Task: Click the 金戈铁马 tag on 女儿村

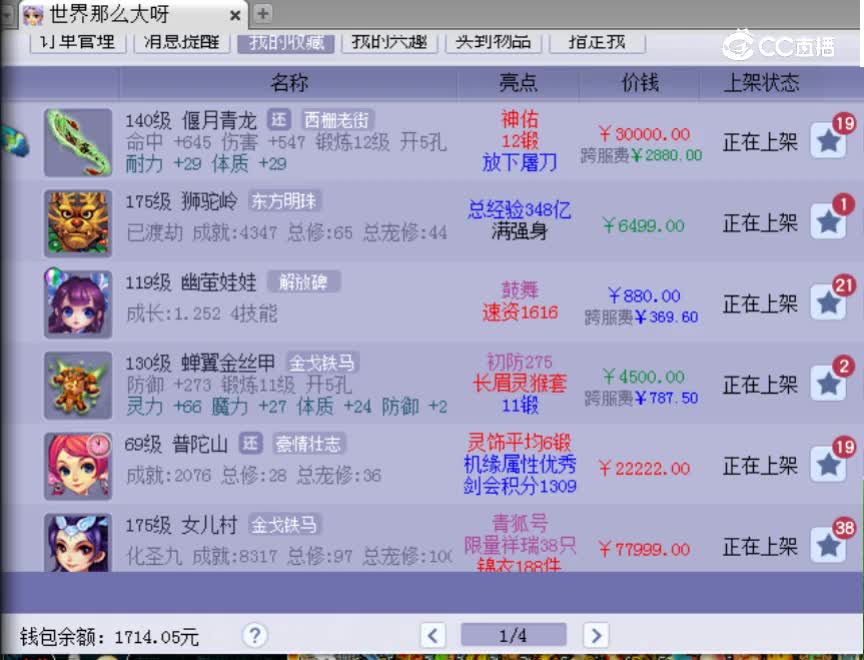Action: [284, 524]
